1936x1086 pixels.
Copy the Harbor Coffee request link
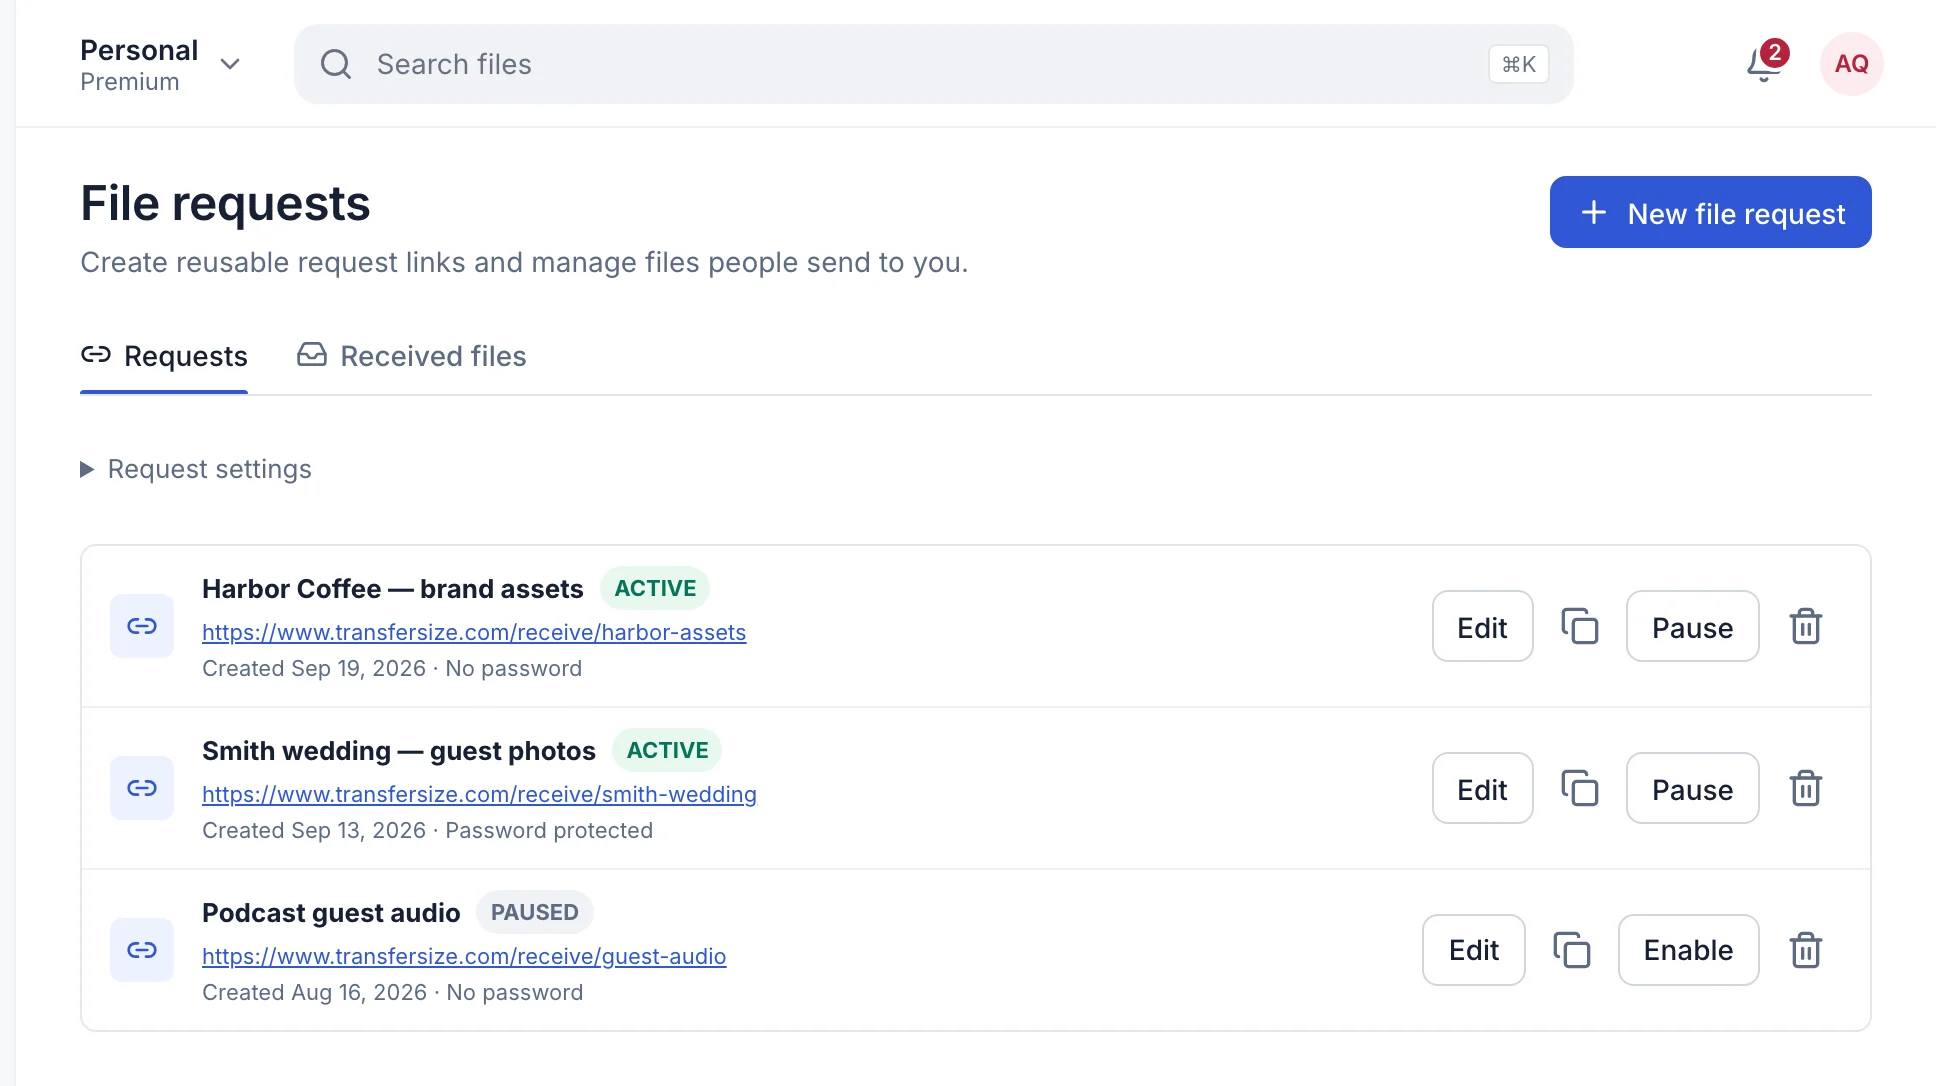click(1580, 626)
